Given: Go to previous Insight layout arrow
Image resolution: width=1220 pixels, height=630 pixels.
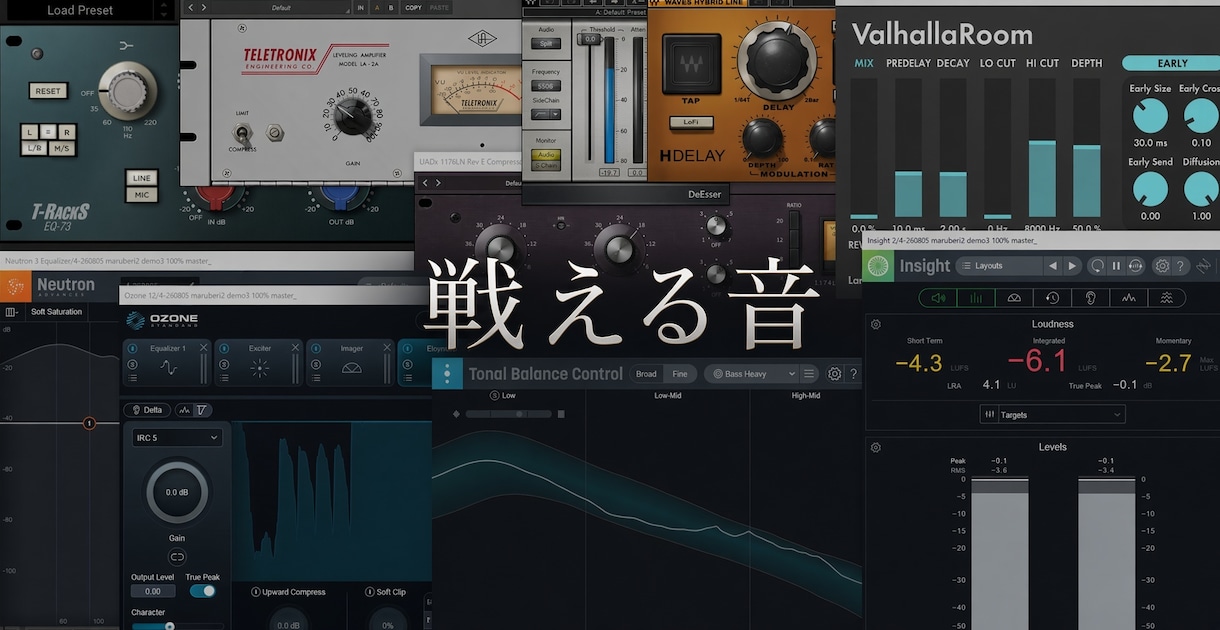Looking at the screenshot, I should tap(1053, 266).
